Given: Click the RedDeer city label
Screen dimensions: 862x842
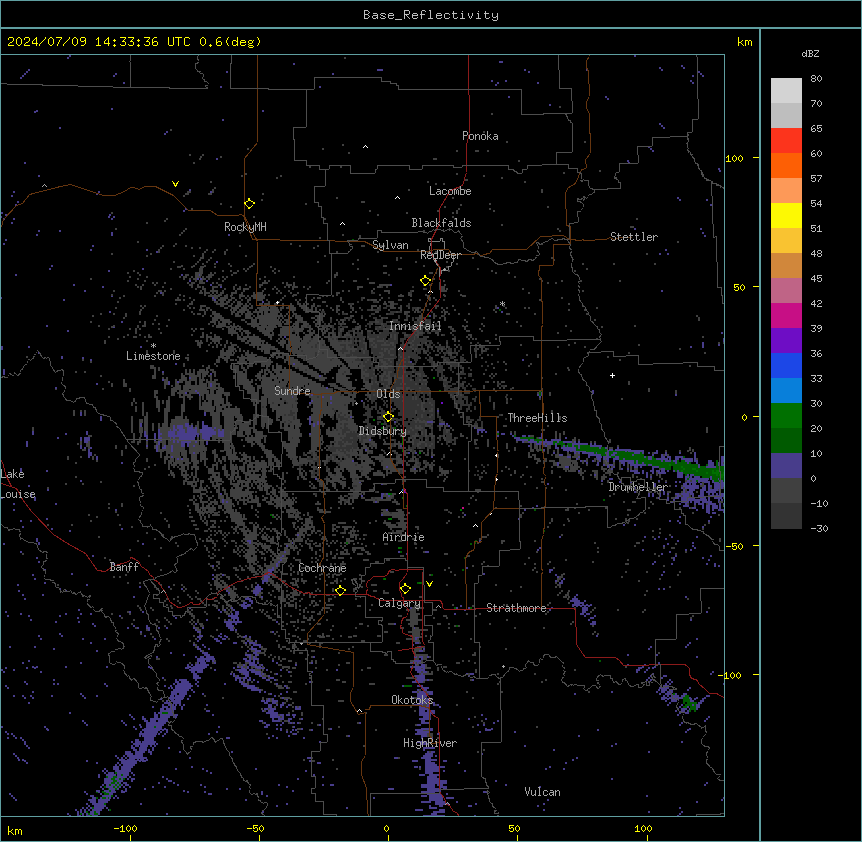Looking at the screenshot, I should click(x=440, y=255).
